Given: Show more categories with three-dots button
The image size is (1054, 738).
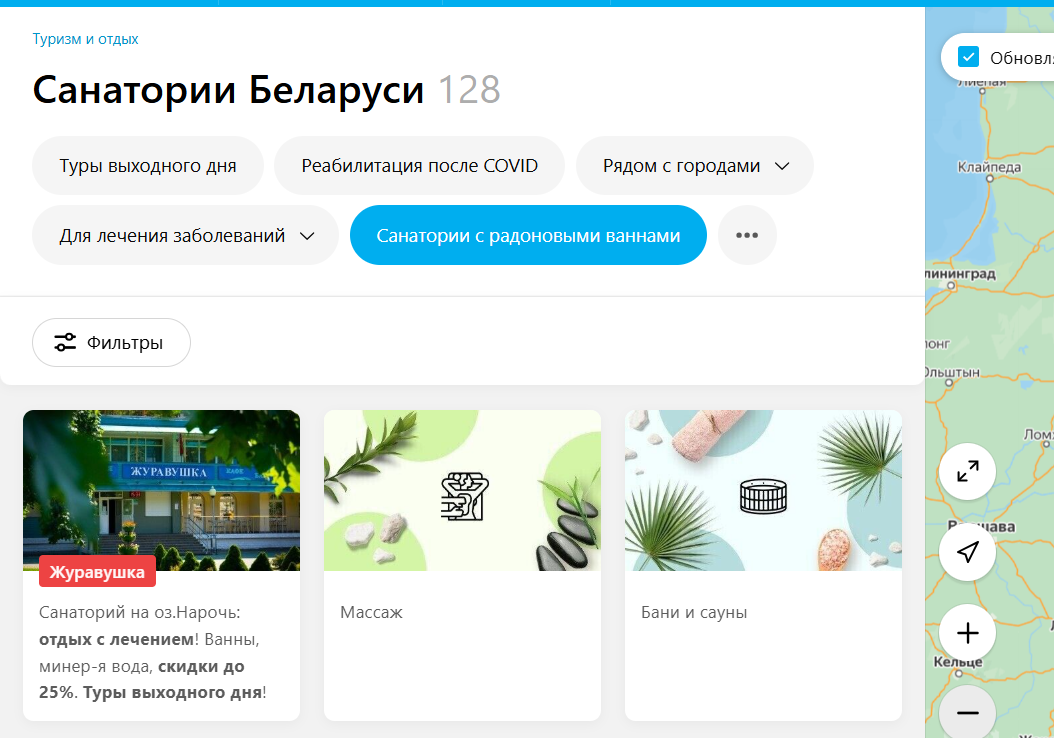Looking at the screenshot, I should [747, 235].
